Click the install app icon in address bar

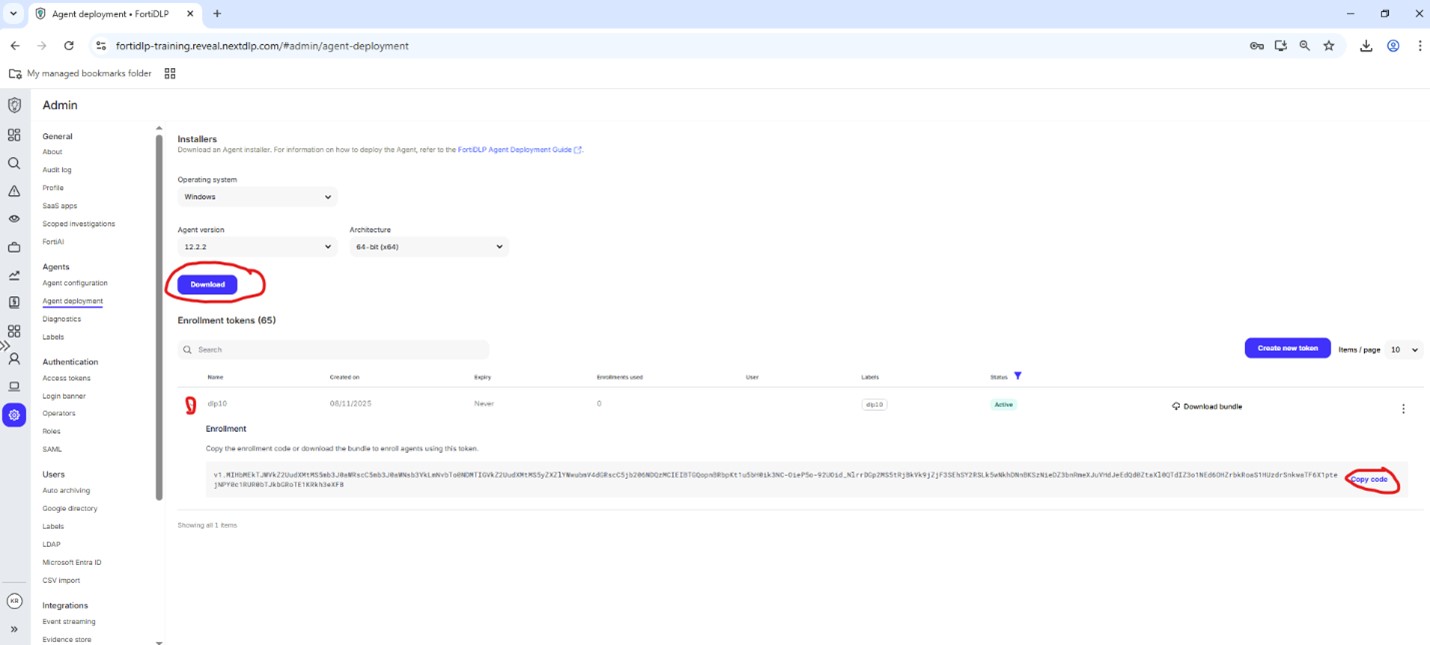pyautogui.click(x=1281, y=45)
